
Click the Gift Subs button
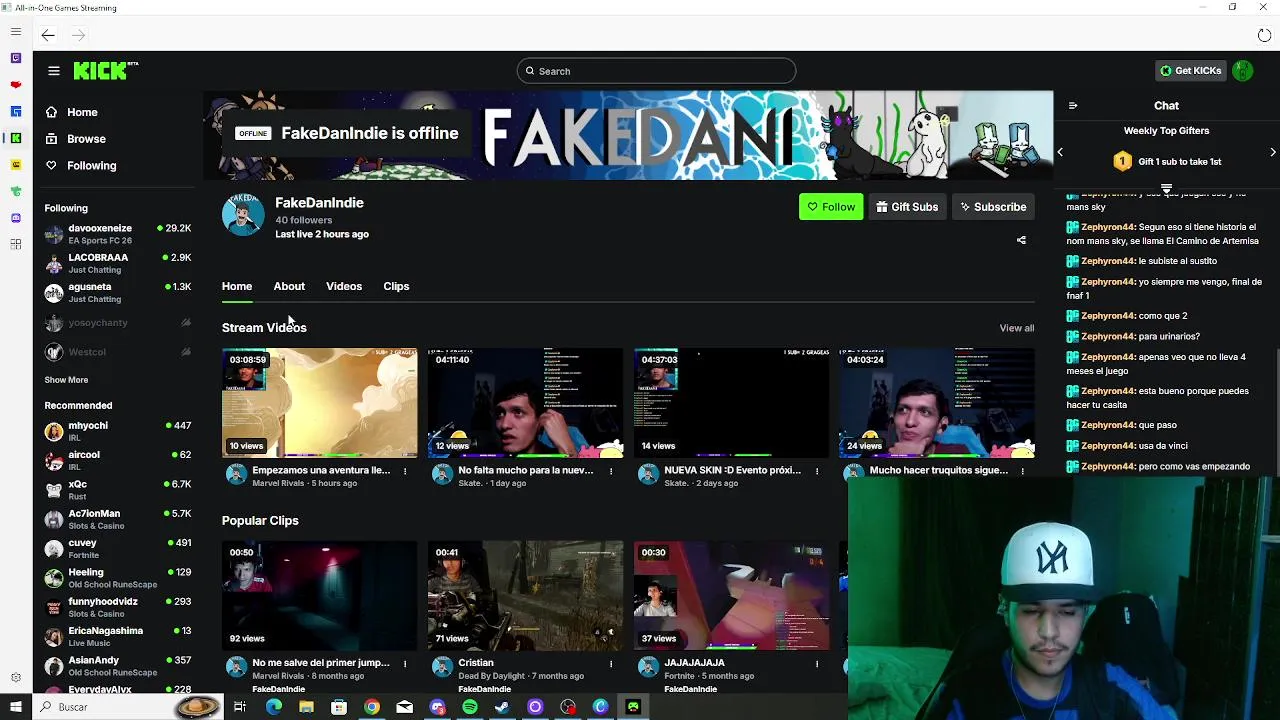click(x=907, y=207)
